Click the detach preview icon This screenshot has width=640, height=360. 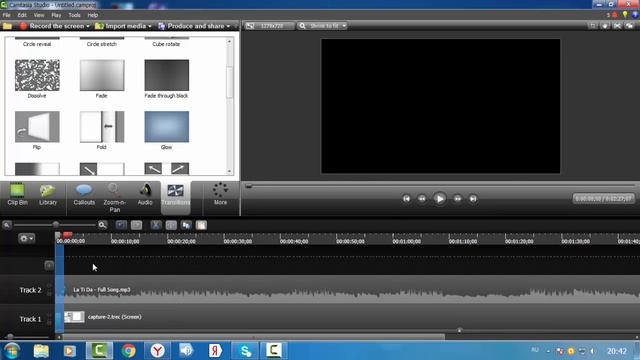(x=629, y=26)
